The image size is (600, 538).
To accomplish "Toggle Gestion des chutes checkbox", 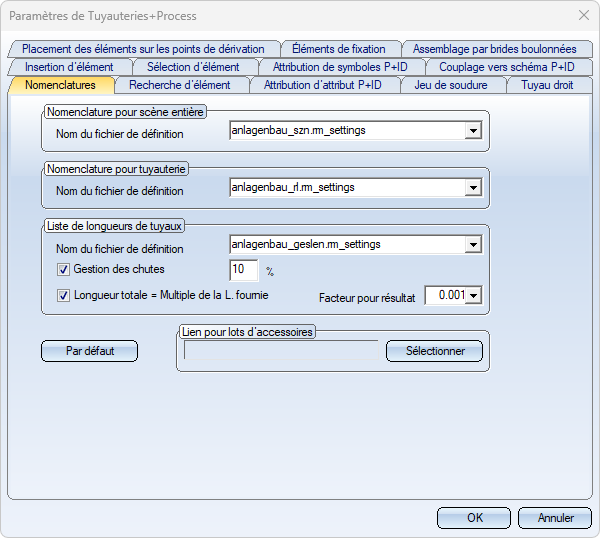I will pyautogui.click(x=63, y=269).
